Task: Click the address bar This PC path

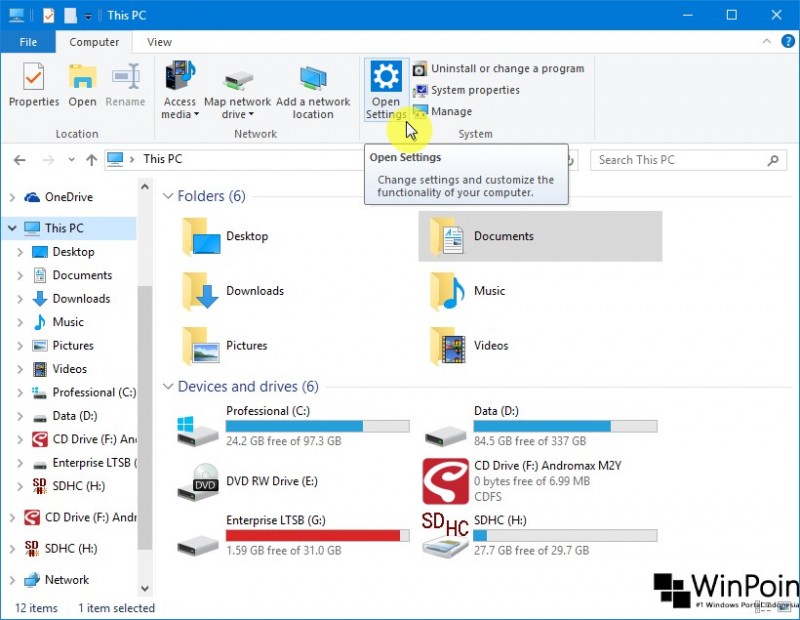Action: [162, 159]
